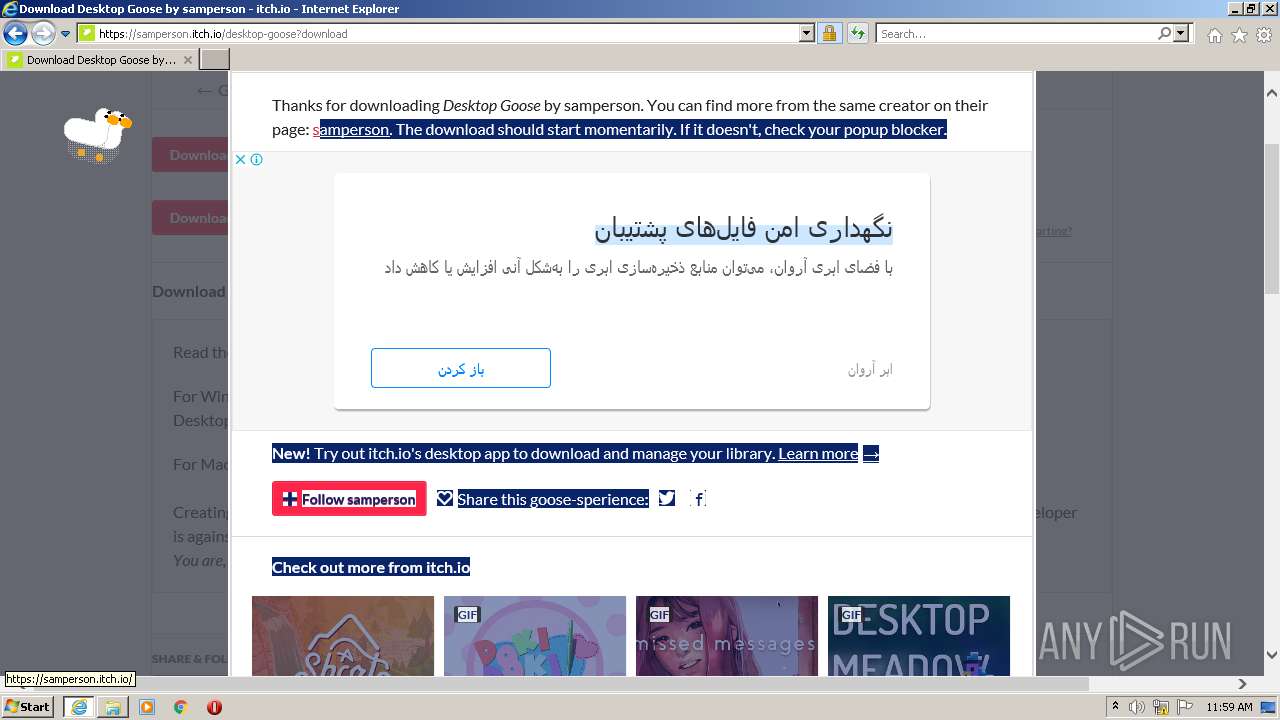The height and width of the screenshot is (720, 1280).
Task: Open Windows Explorer folder taskbar icon
Action: [113, 707]
